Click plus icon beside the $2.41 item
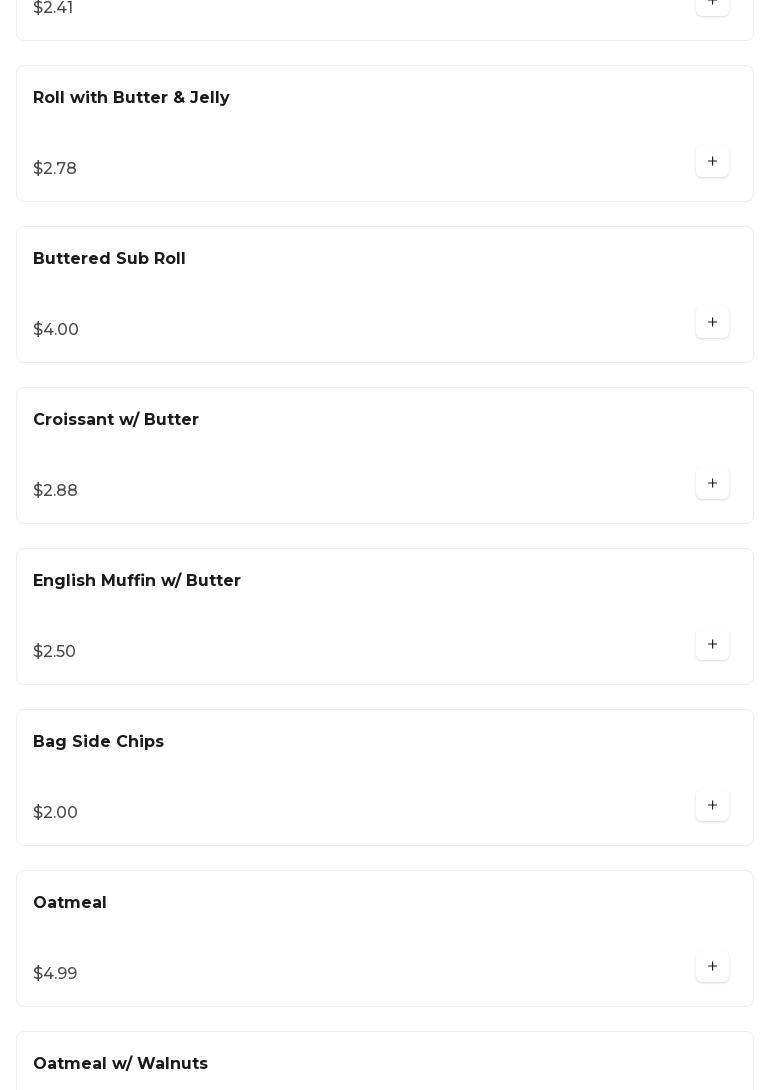 712,6
